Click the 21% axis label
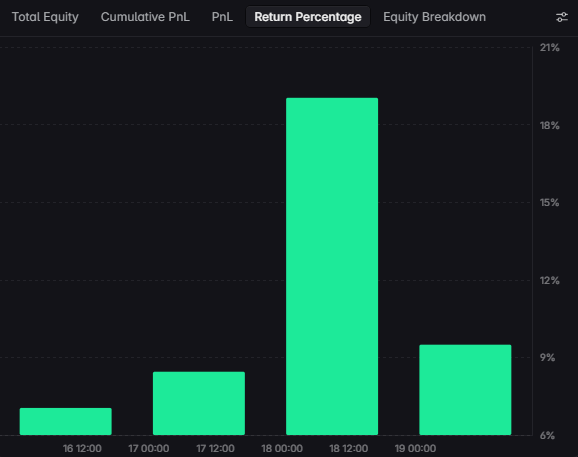The width and height of the screenshot is (578, 457). [550, 48]
